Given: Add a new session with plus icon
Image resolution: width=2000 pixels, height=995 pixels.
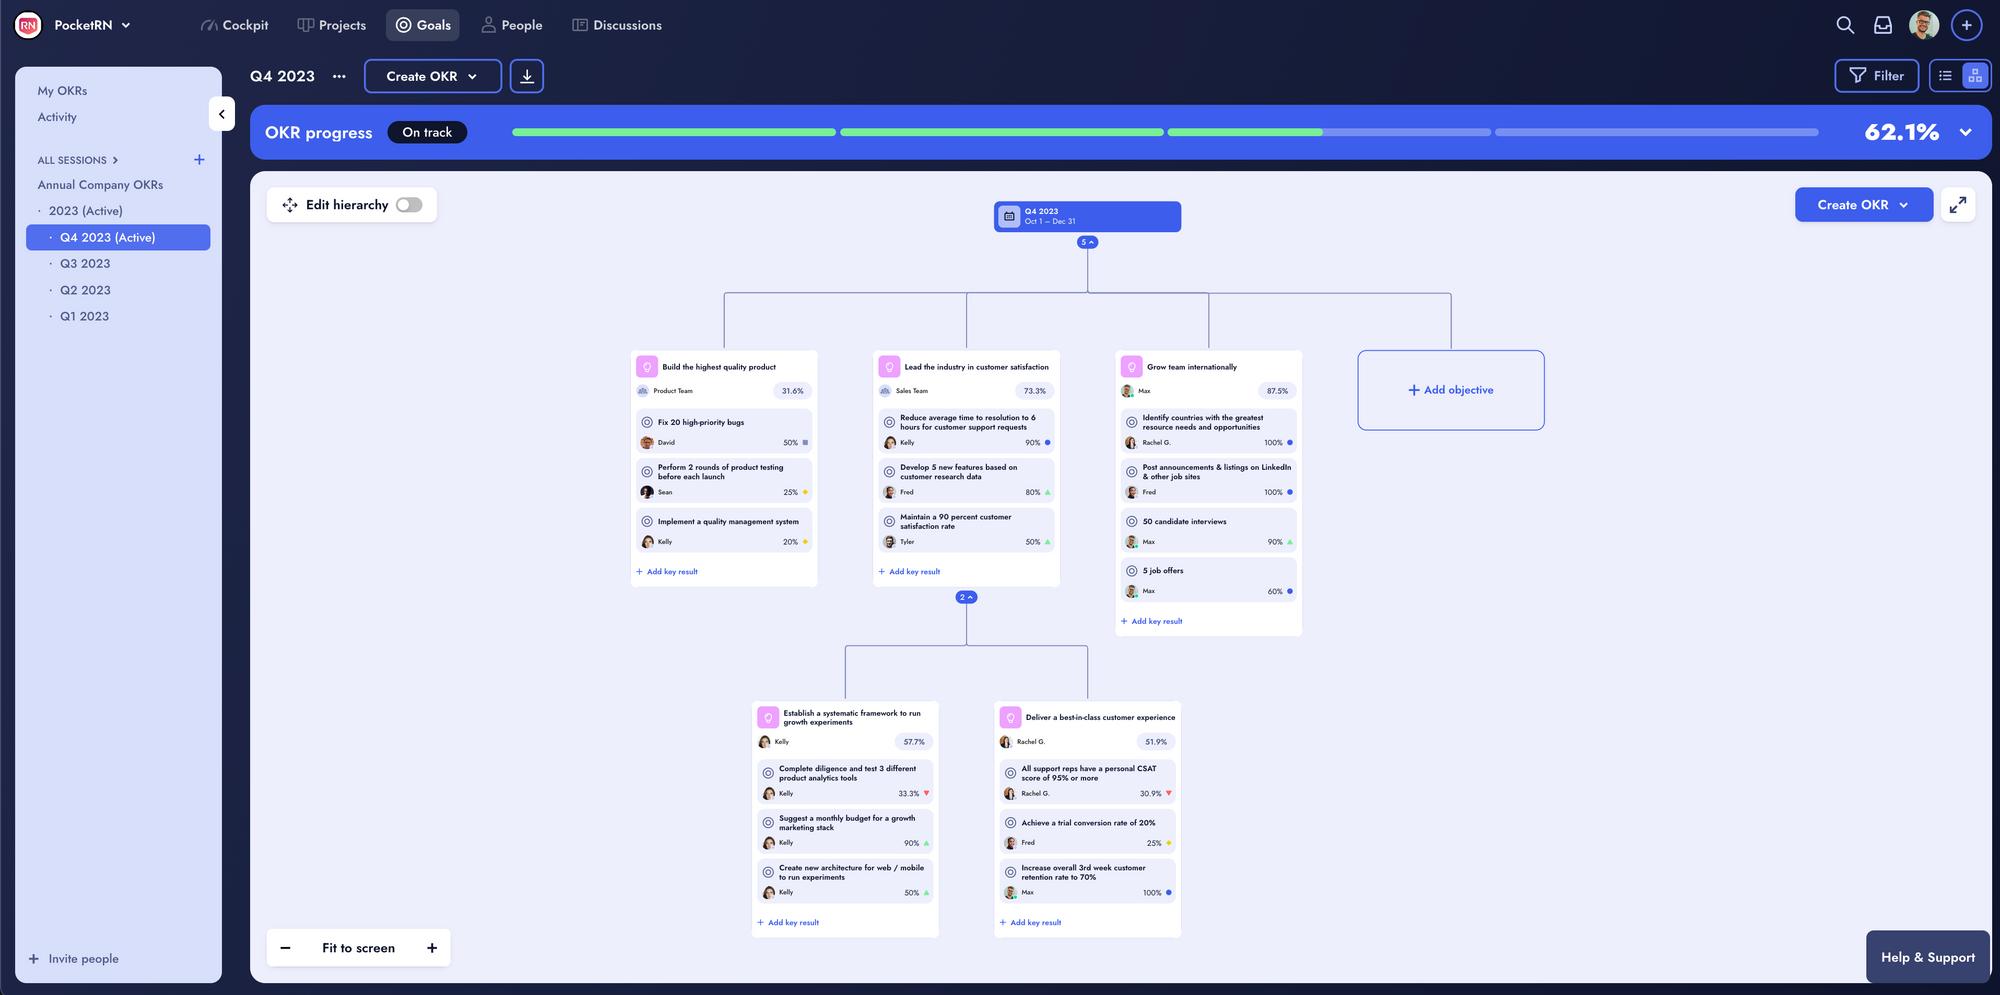Looking at the screenshot, I should click(199, 160).
